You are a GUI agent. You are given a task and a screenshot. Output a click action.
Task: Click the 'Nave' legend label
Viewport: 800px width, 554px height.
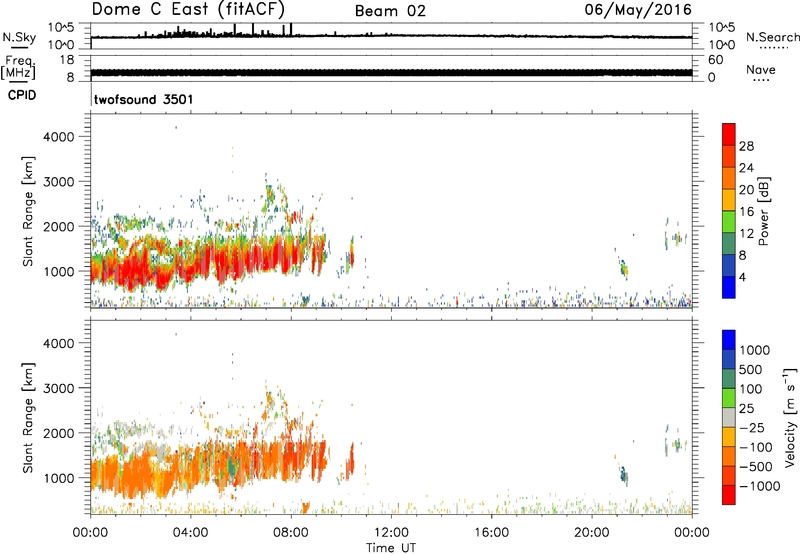click(761, 70)
